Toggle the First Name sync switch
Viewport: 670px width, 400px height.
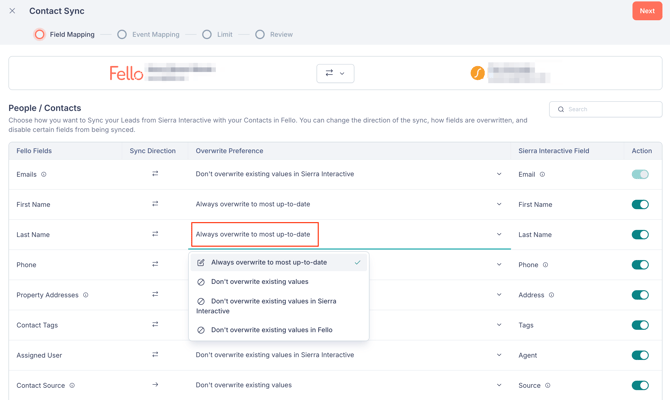(x=640, y=204)
